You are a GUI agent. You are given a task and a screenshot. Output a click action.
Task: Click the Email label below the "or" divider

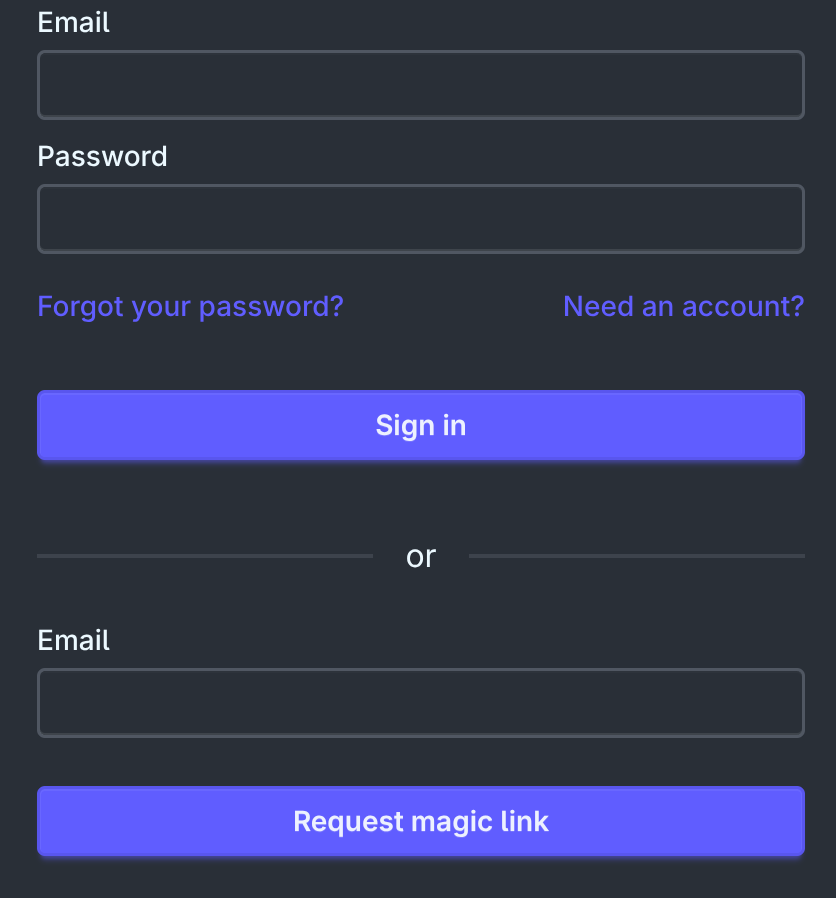coord(73,640)
